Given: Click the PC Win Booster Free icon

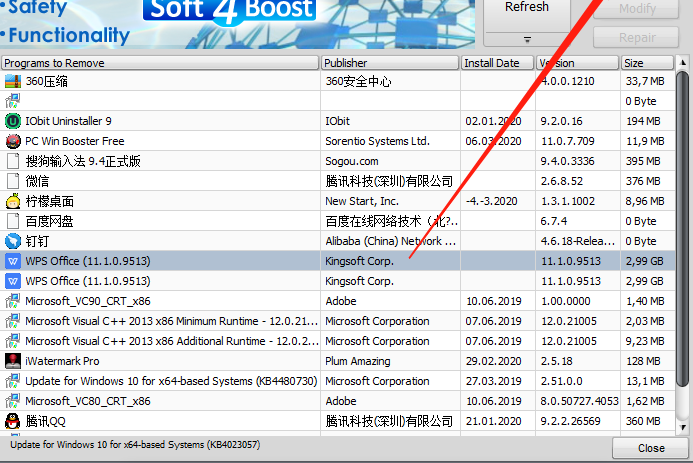Looking at the screenshot, I should coord(13,141).
